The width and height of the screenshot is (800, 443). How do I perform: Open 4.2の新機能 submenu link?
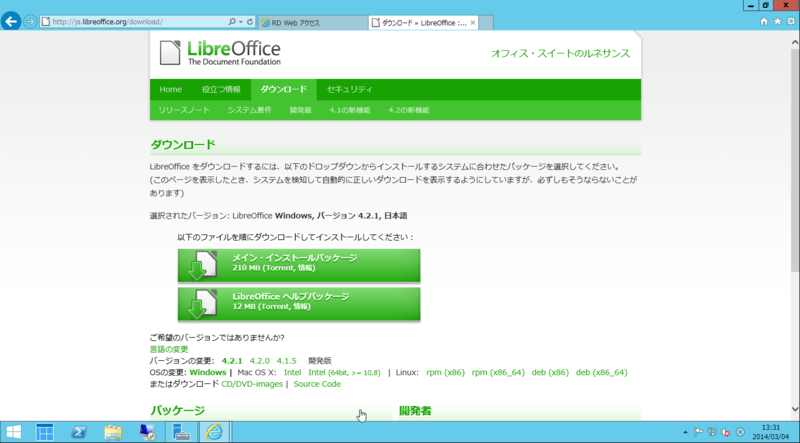(x=409, y=110)
